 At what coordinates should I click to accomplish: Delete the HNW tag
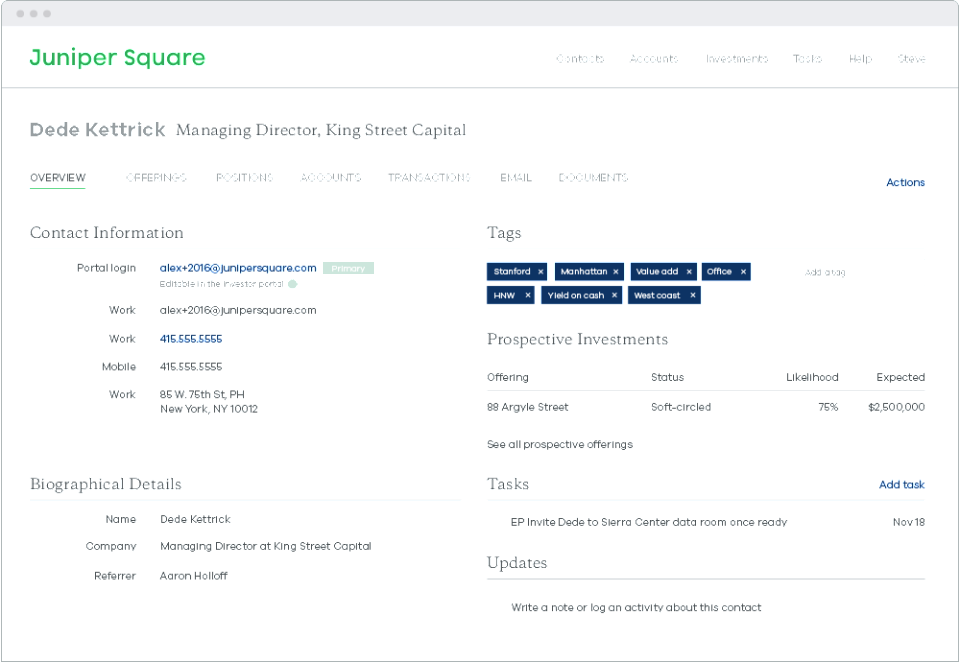527,296
